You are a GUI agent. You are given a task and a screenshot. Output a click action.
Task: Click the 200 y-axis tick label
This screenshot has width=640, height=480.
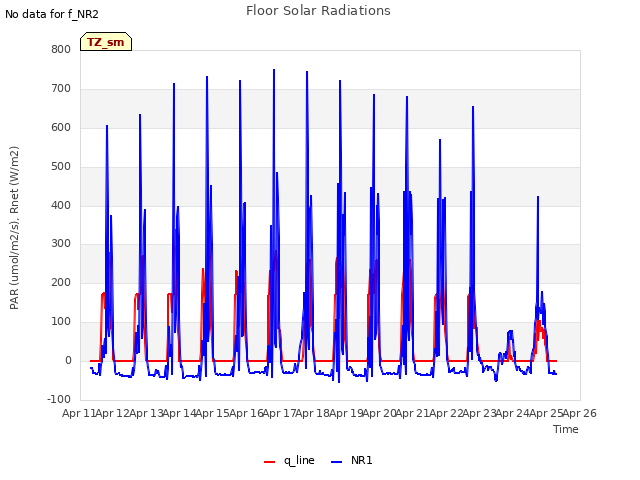[x=61, y=282]
